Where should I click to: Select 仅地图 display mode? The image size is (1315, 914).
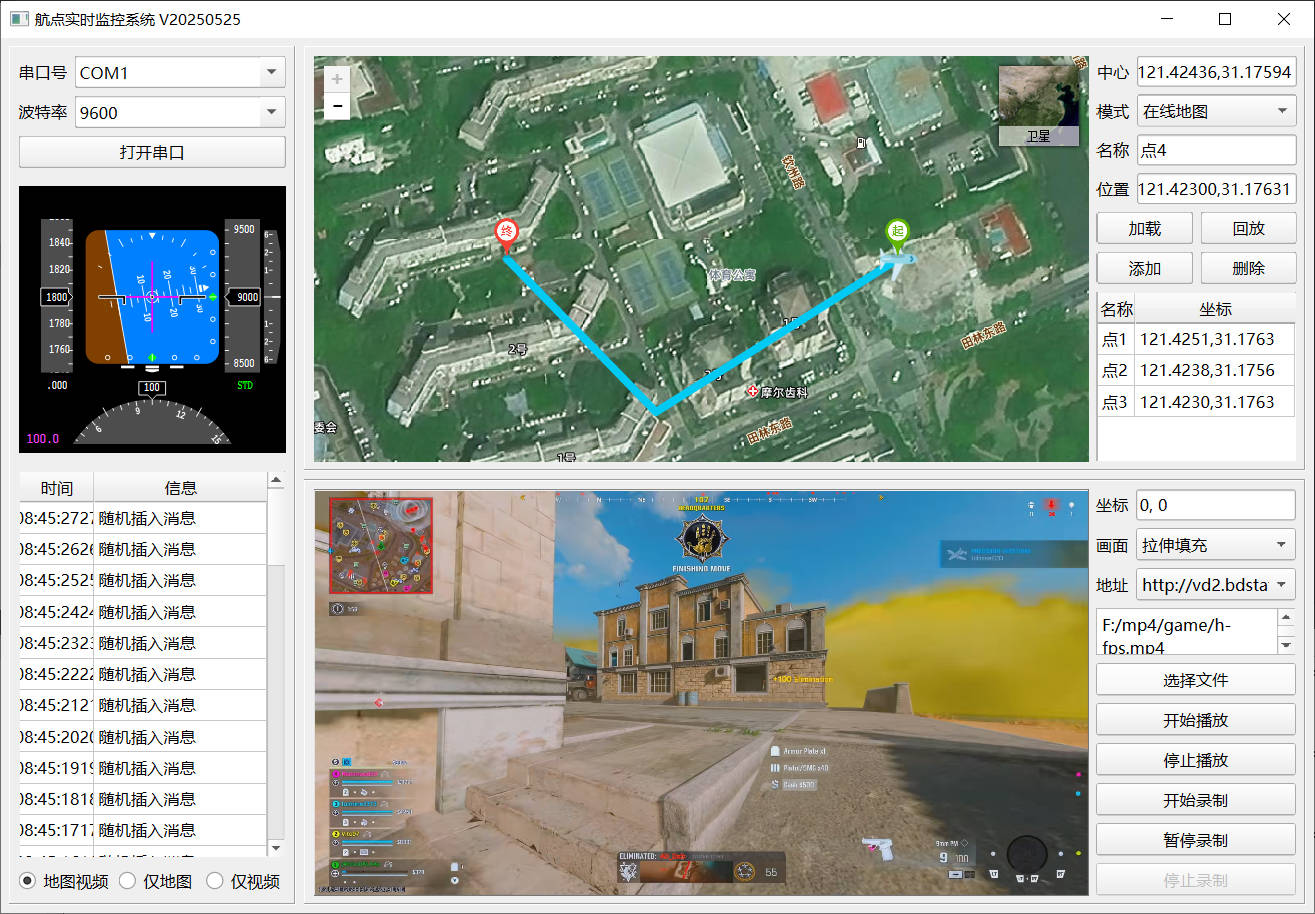click(x=155, y=881)
